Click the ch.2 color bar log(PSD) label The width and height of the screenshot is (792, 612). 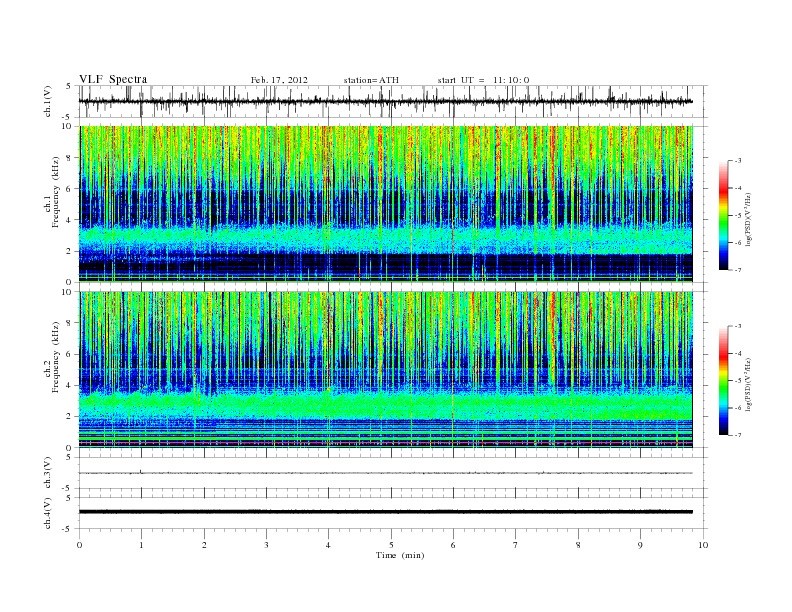(x=748, y=384)
